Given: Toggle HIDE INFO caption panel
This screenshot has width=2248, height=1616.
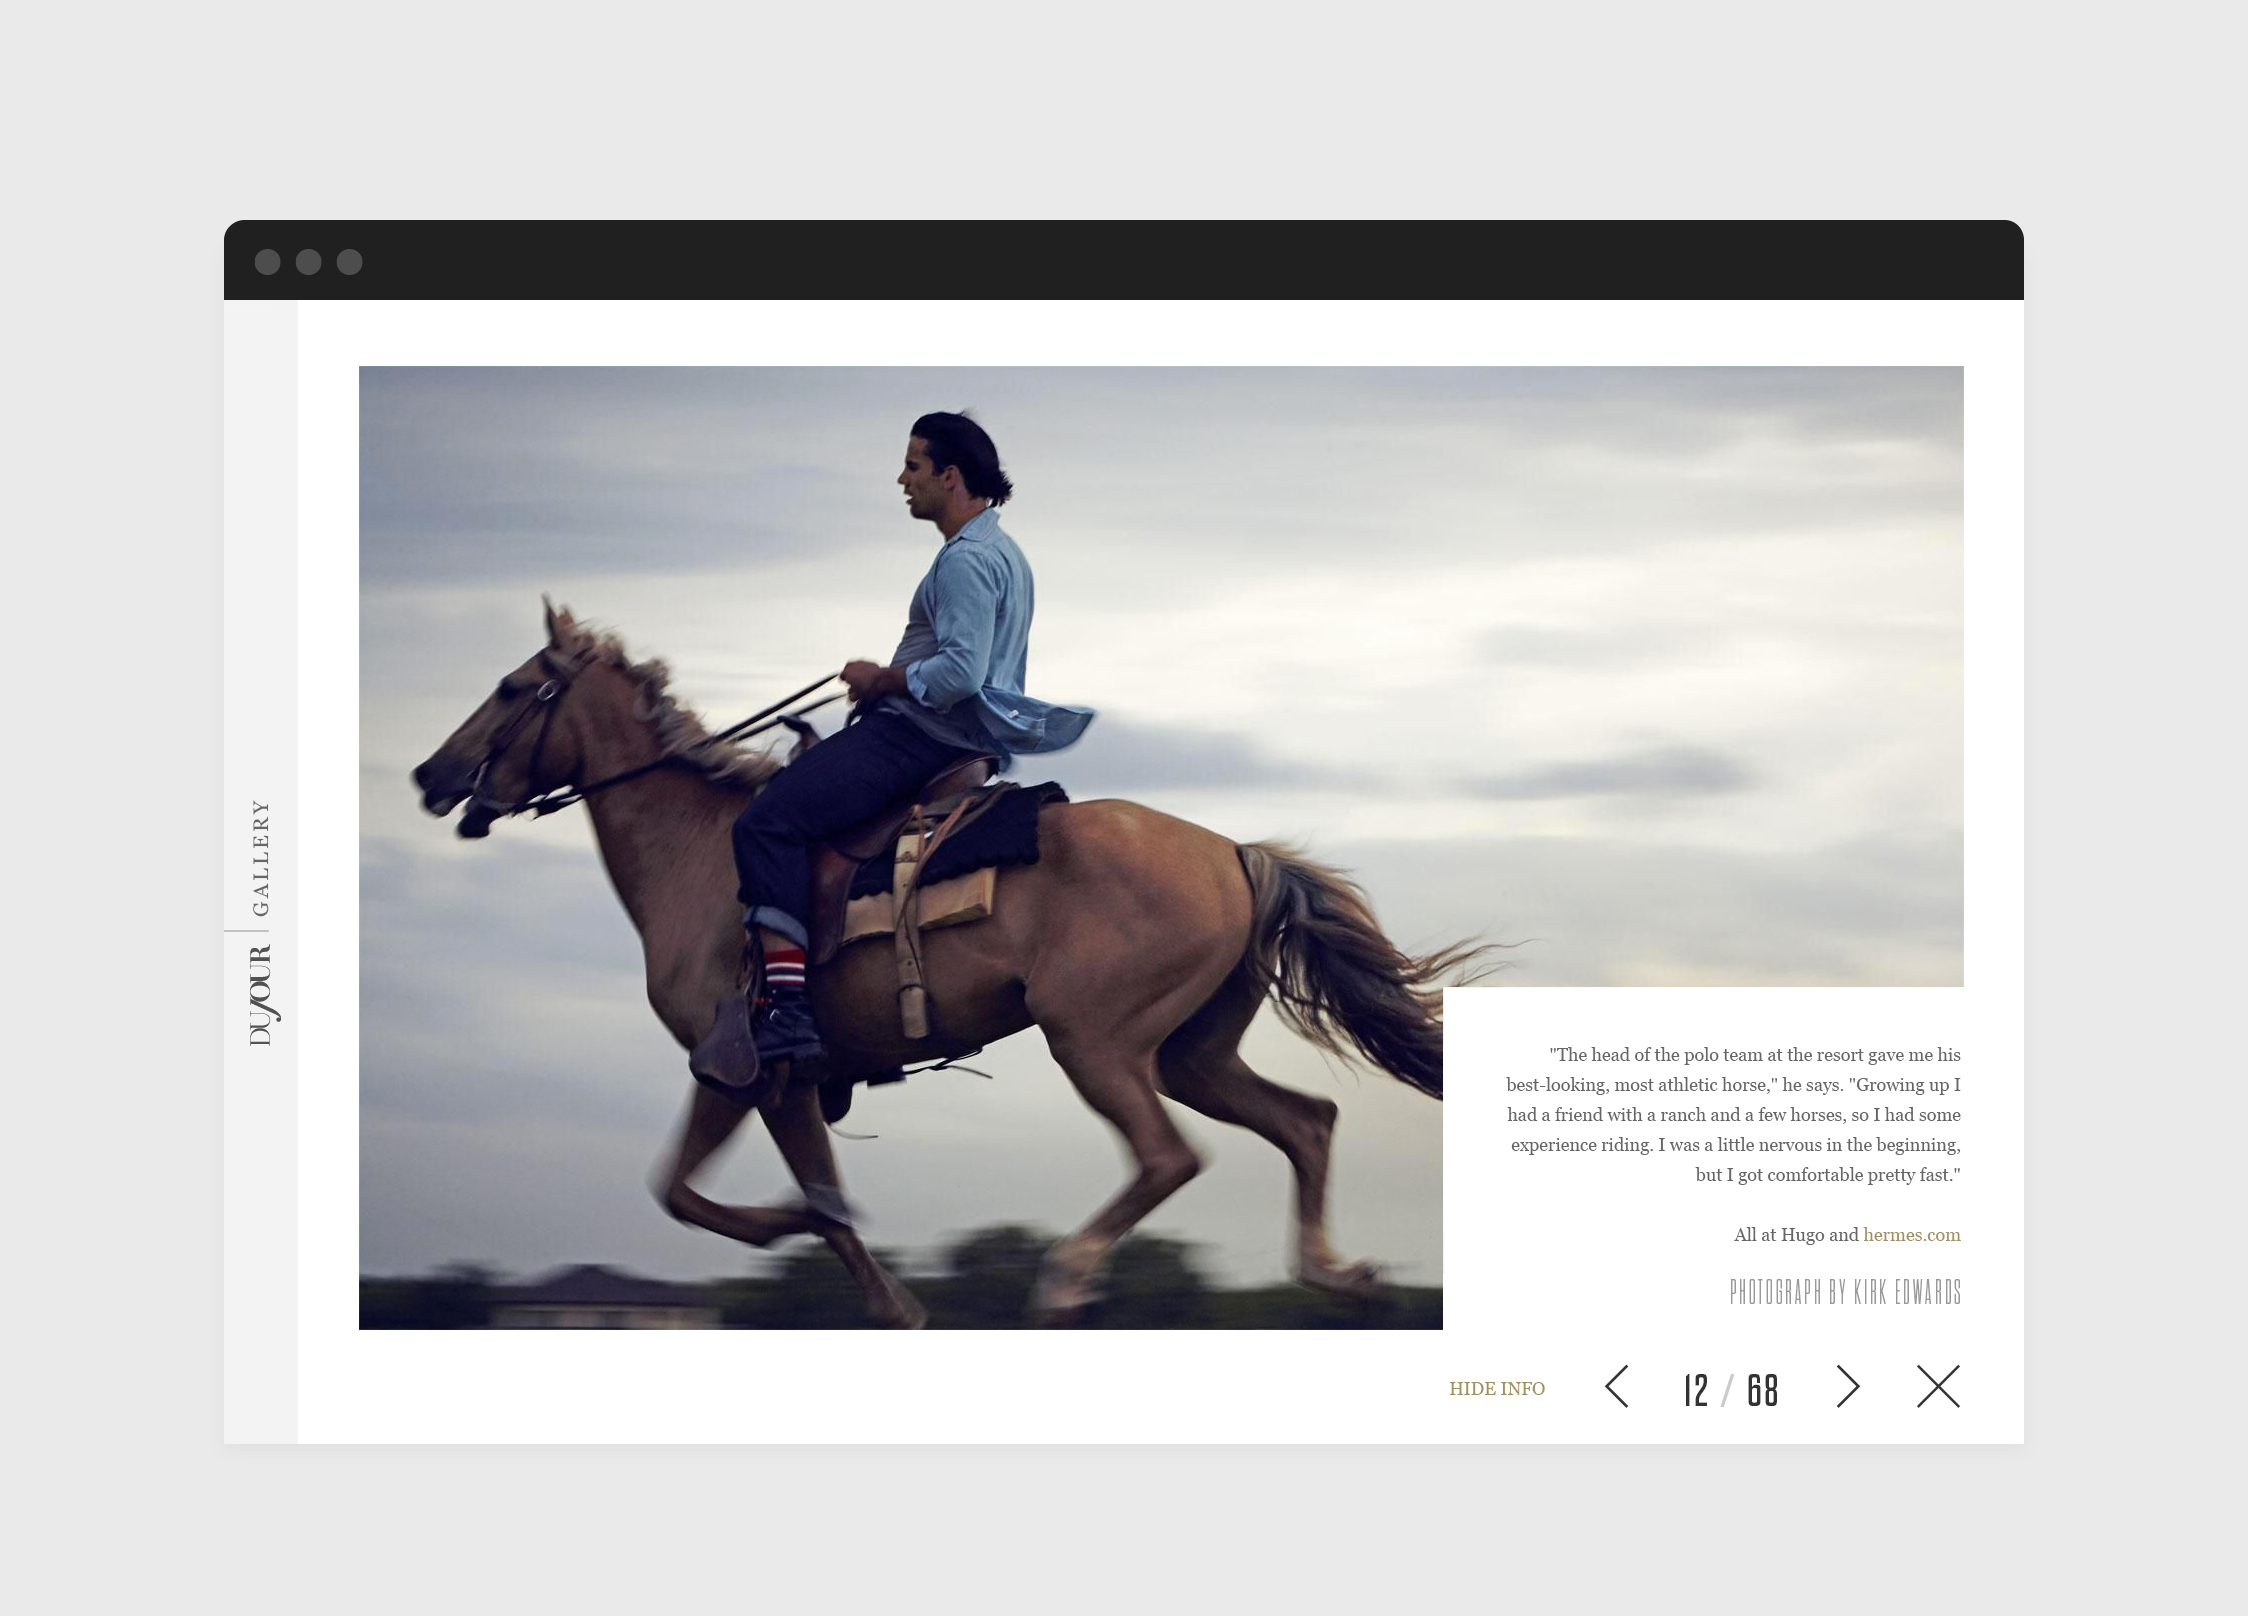Looking at the screenshot, I should (x=1496, y=1388).
